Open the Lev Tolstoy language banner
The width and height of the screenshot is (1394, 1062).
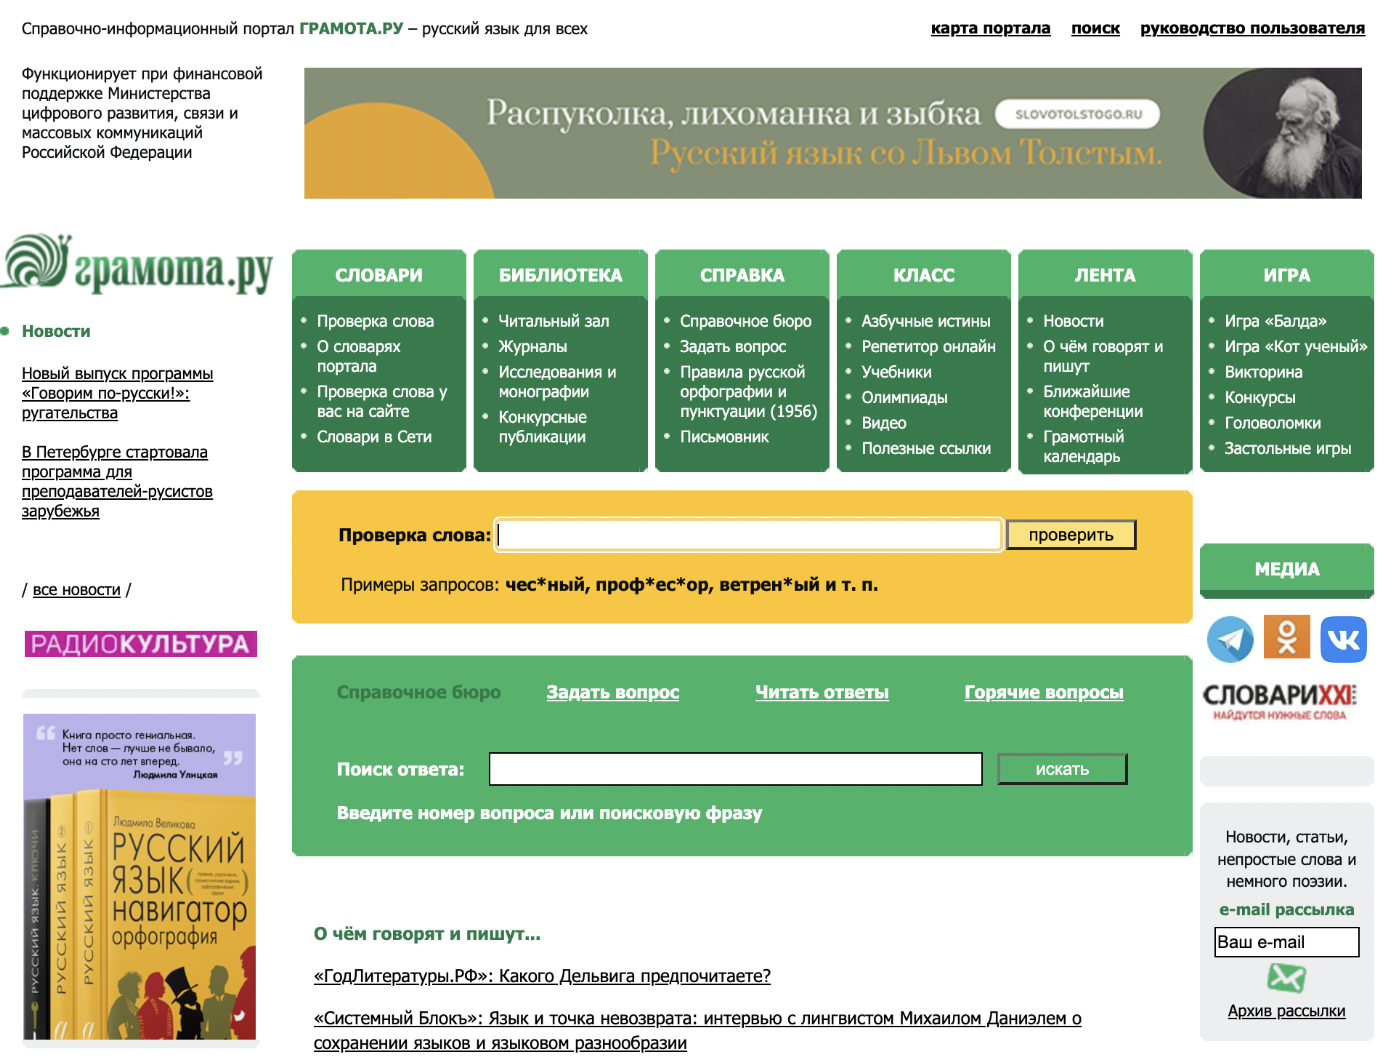click(x=833, y=133)
